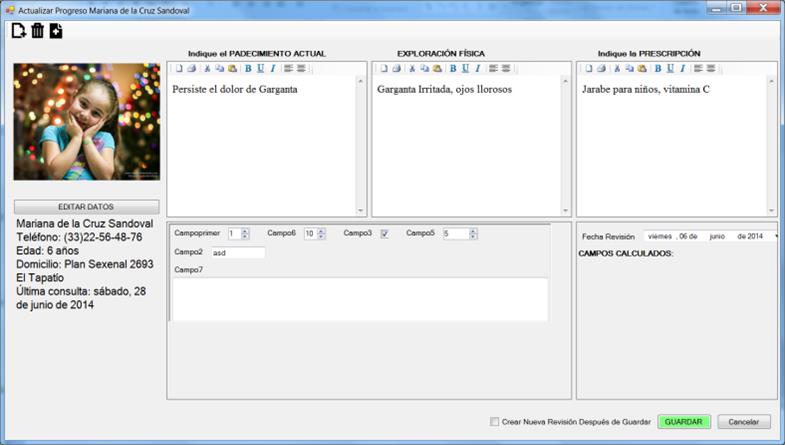Click the patient photo thumbnail
Viewport: 785px width, 445px height.
click(x=86, y=122)
